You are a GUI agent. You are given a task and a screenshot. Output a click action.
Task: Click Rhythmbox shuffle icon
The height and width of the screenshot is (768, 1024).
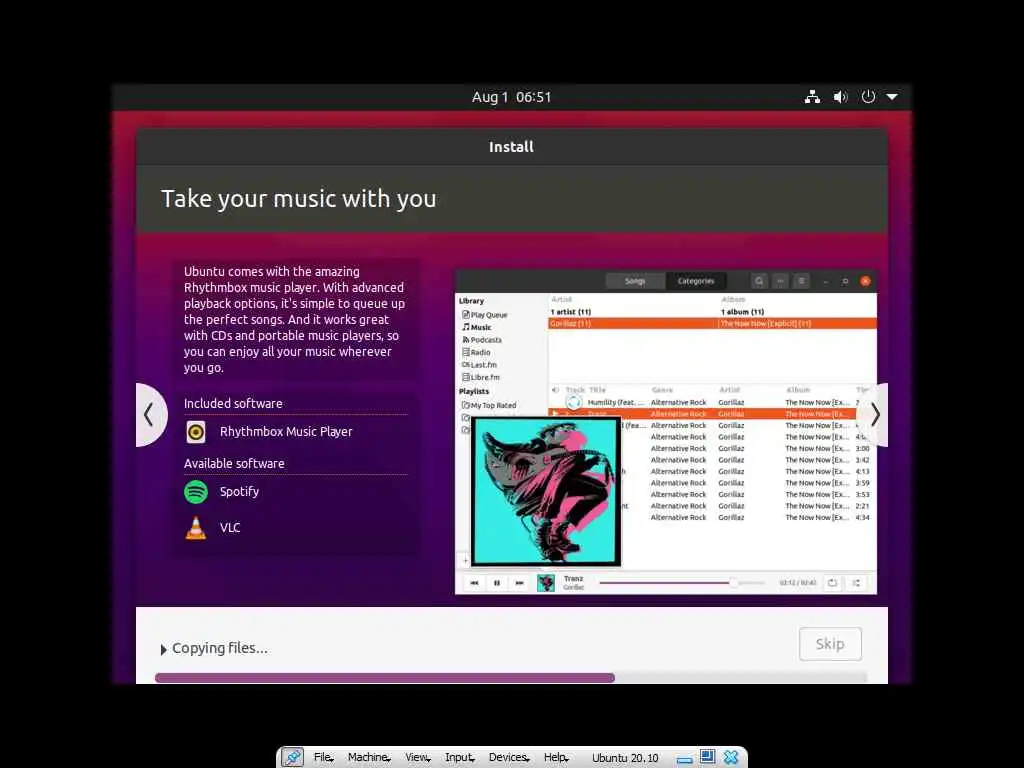coord(856,583)
